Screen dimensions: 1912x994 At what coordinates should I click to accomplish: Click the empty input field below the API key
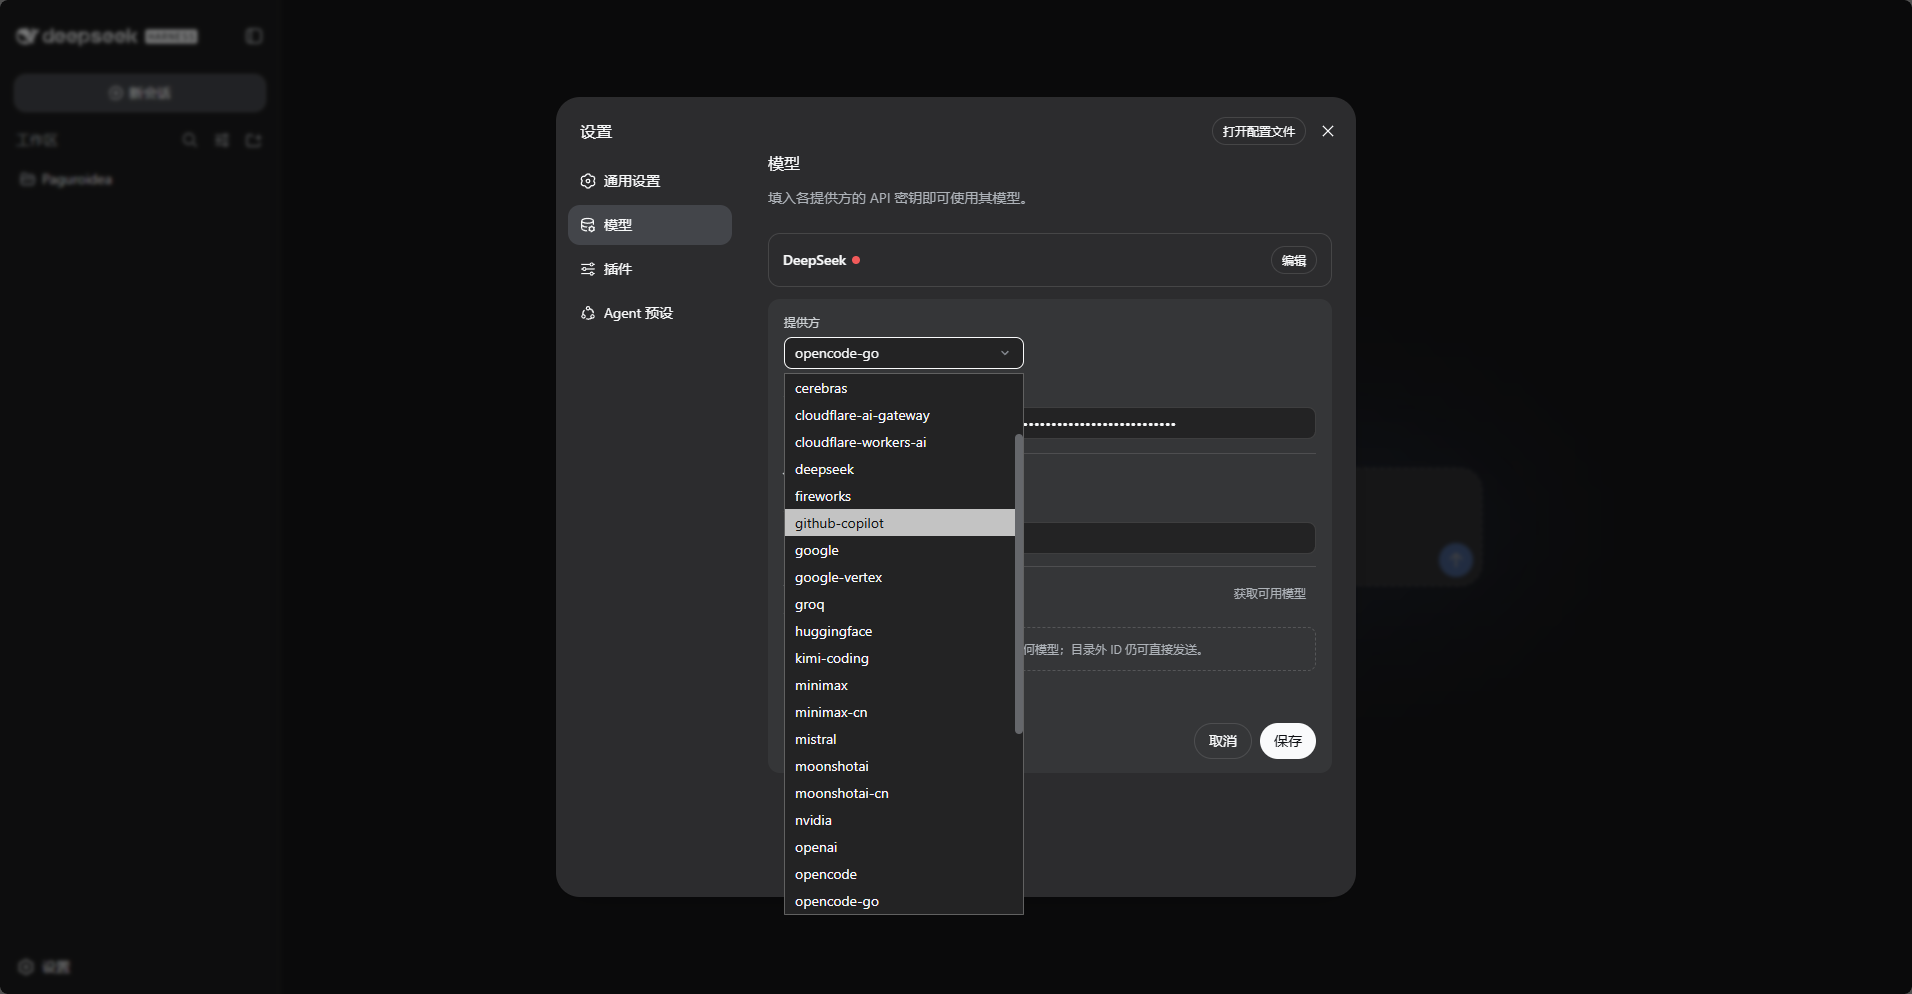(1169, 538)
